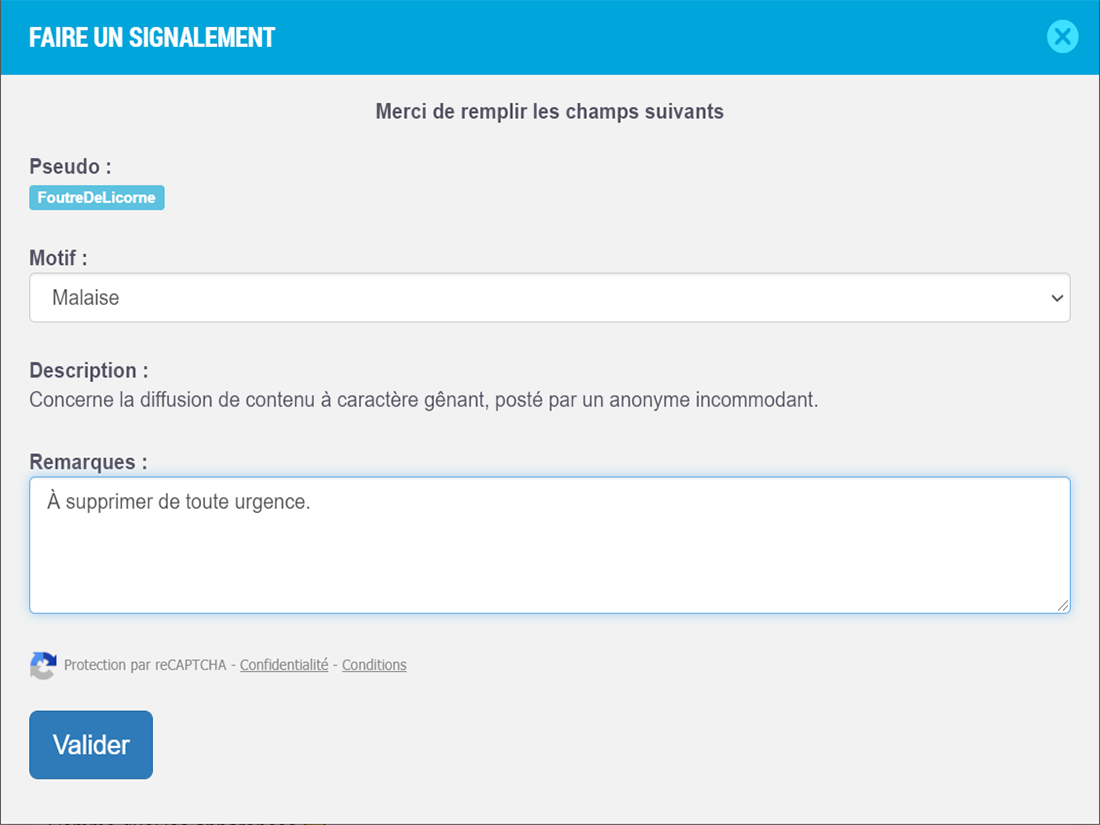
Task: Click the 'Protection par reCAPTCHA' text
Action: click(145, 664)
